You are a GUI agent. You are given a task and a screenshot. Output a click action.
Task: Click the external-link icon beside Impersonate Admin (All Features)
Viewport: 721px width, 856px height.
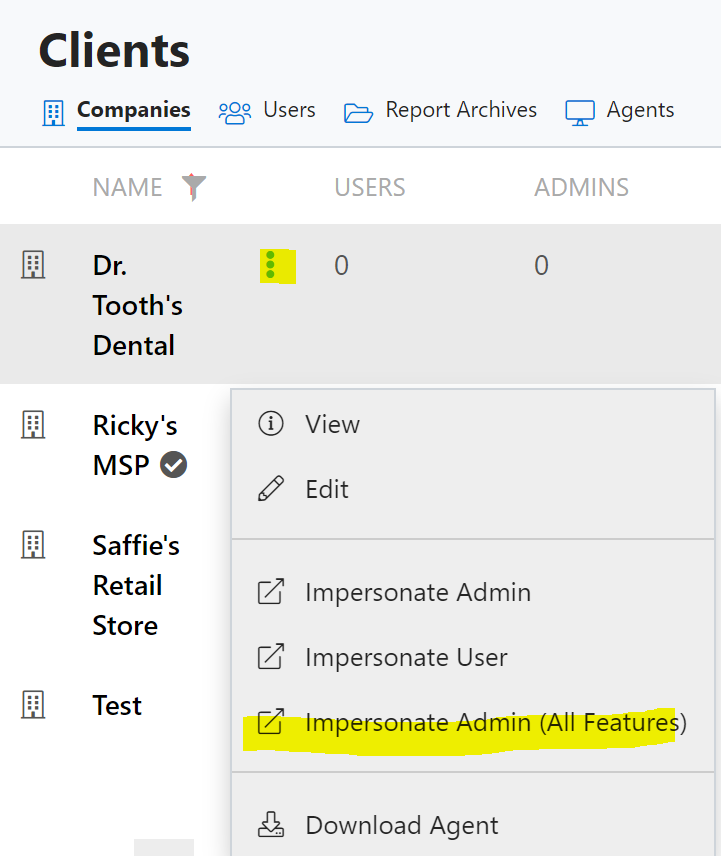pos(271,722)
